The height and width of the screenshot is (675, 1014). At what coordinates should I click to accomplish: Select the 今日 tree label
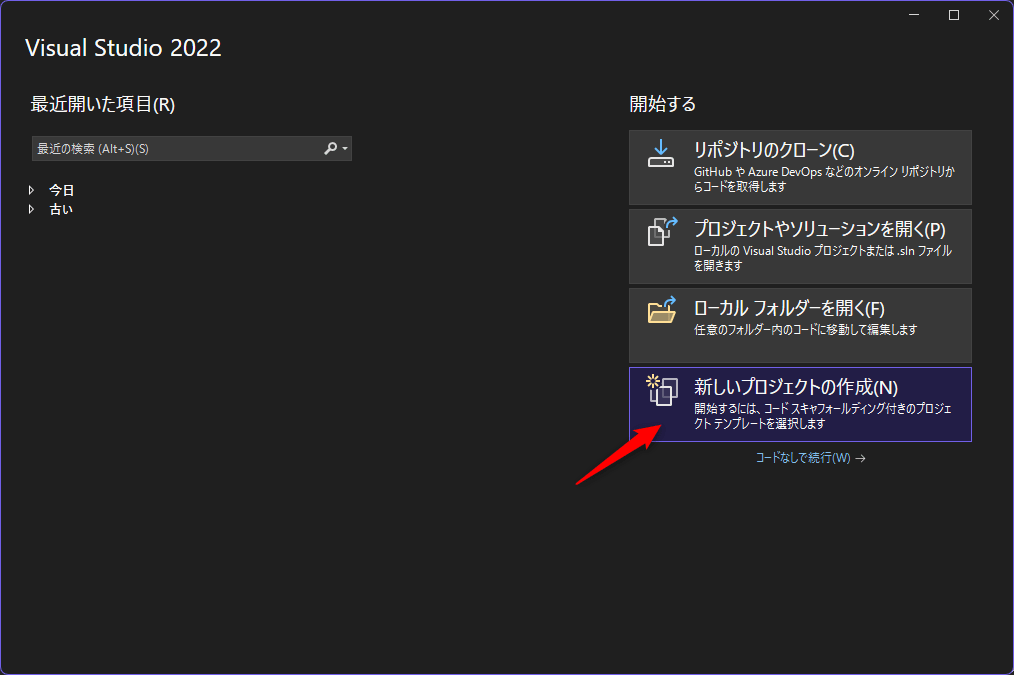coord(61,190)
